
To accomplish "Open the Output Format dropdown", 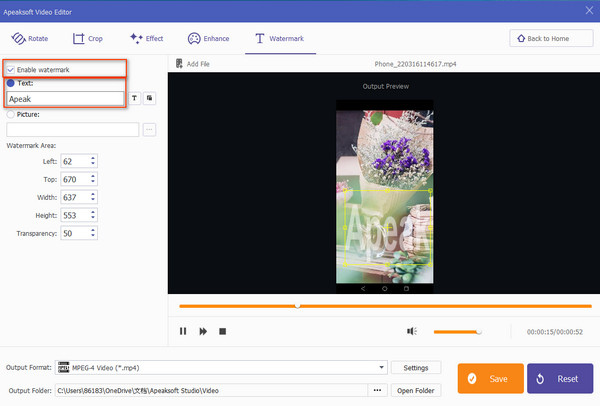I will (221, 368).
